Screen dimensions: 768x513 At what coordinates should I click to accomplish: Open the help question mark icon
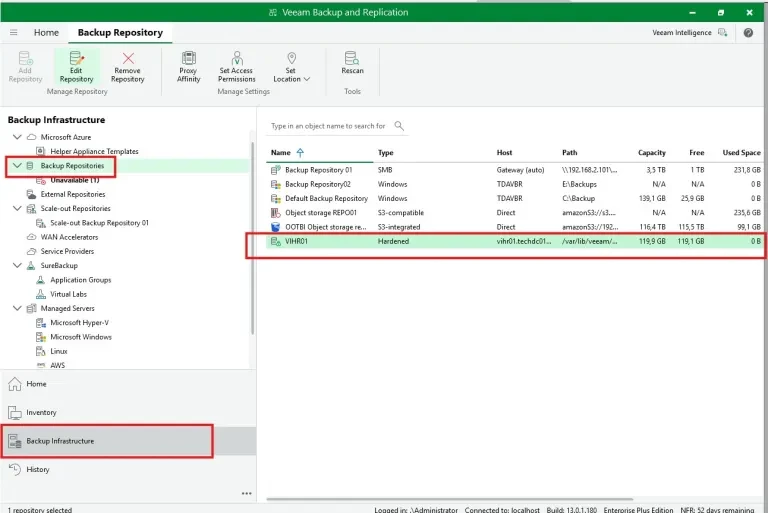pyautogui.click(x=748, y=33)
